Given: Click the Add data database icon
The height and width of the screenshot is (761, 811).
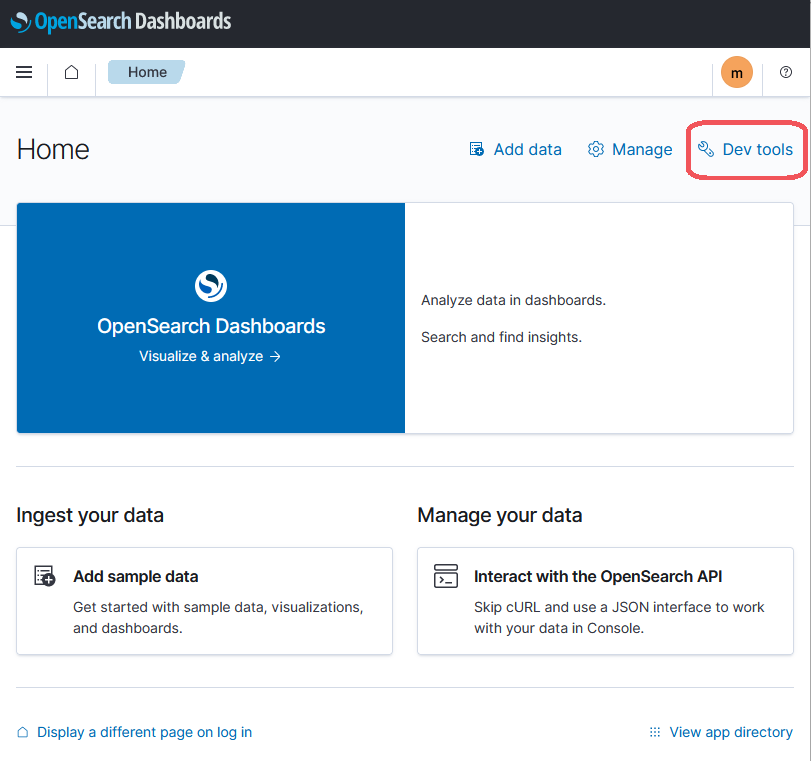Looking at the screenshot, I should click(x=477, y=149).
